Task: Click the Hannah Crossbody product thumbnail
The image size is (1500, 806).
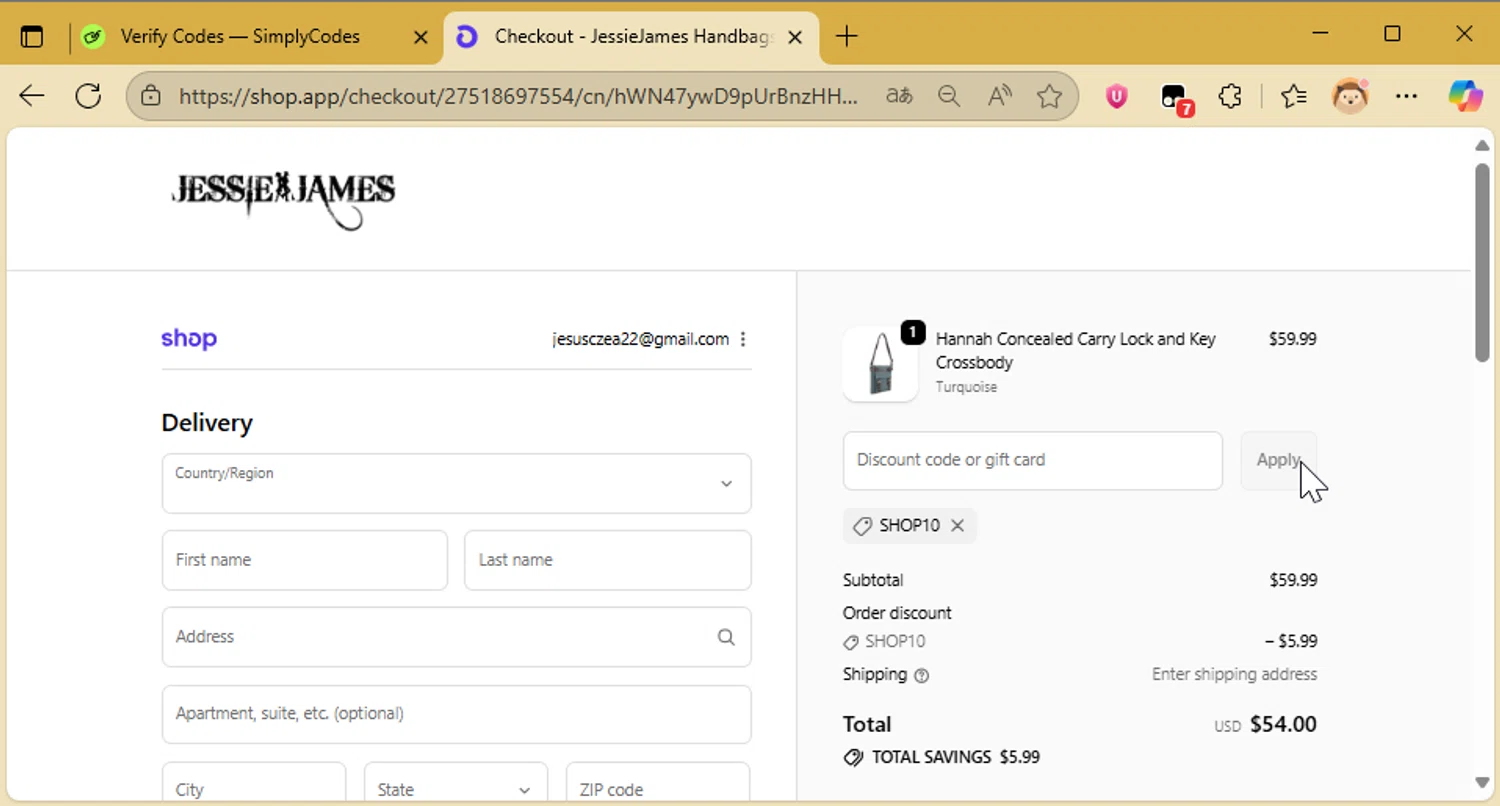Action: tap(881, 364)
